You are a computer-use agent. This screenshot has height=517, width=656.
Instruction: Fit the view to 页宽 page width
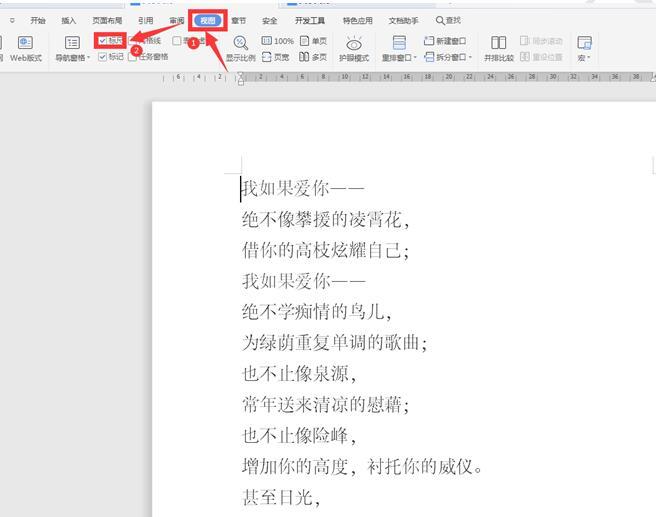275,57
